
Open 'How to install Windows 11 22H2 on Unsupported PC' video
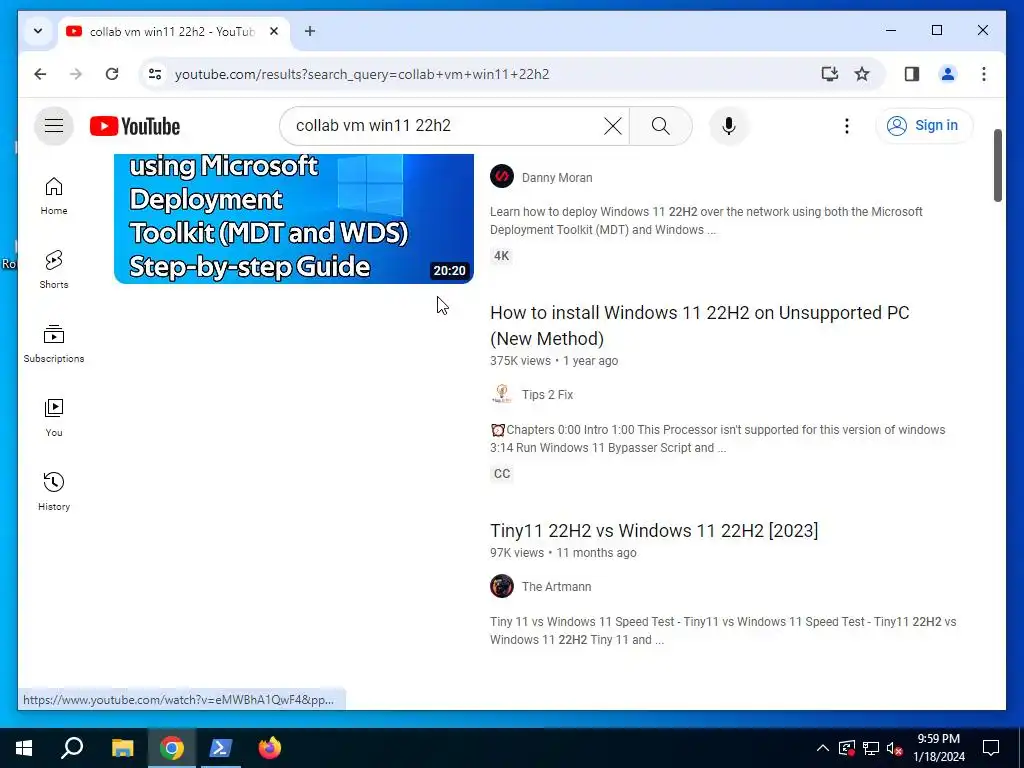pos(699,325)
